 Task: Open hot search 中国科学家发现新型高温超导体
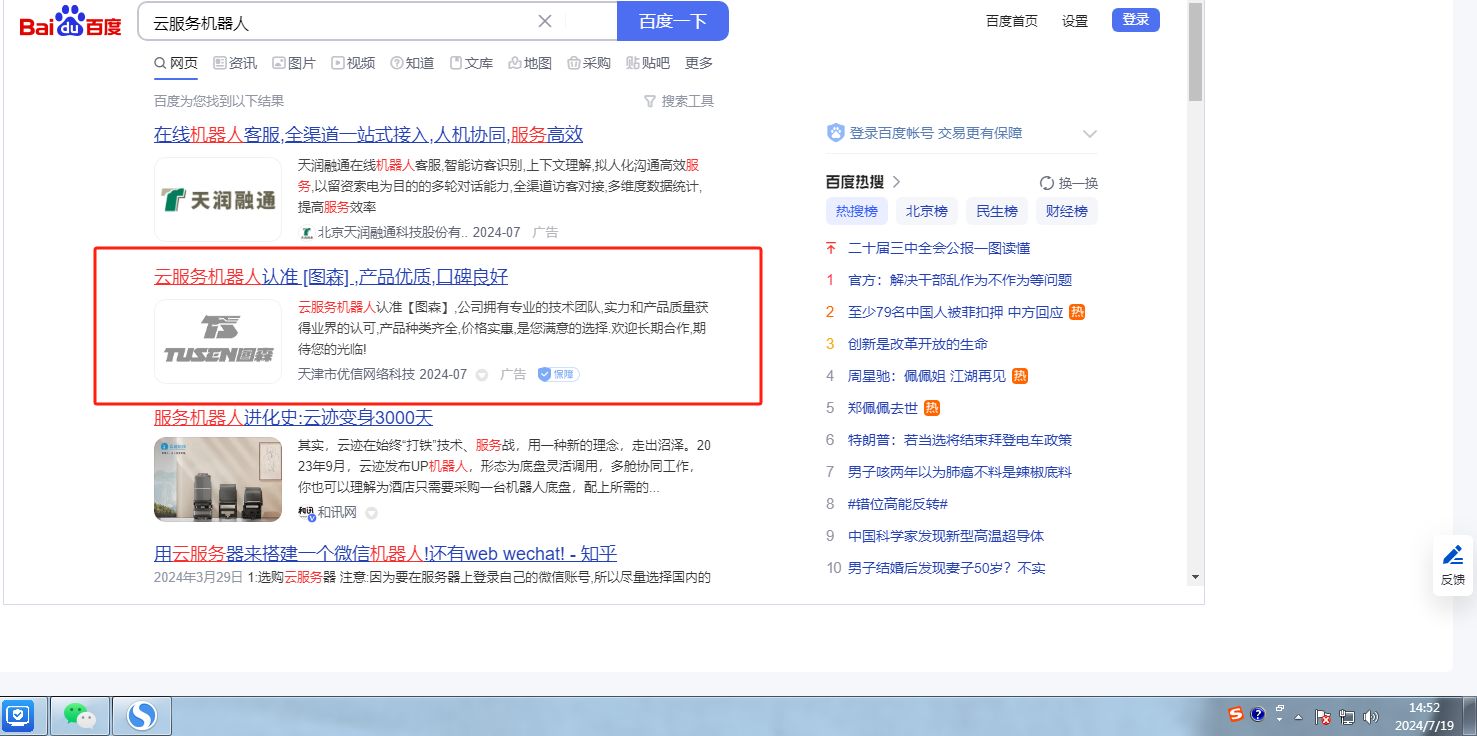point(946,536)
